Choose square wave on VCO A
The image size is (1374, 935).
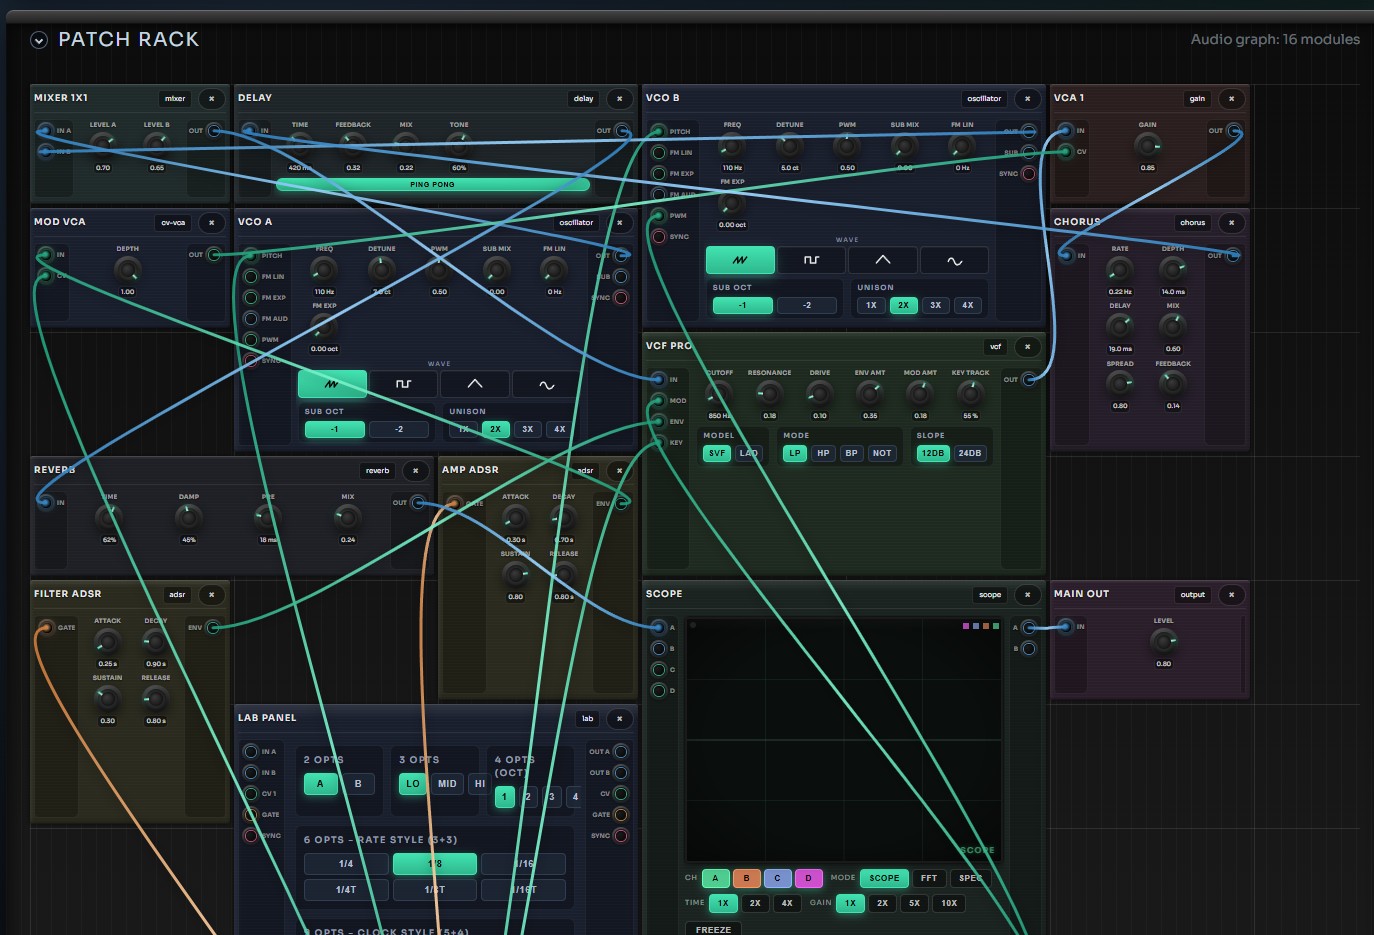(403, 384)
